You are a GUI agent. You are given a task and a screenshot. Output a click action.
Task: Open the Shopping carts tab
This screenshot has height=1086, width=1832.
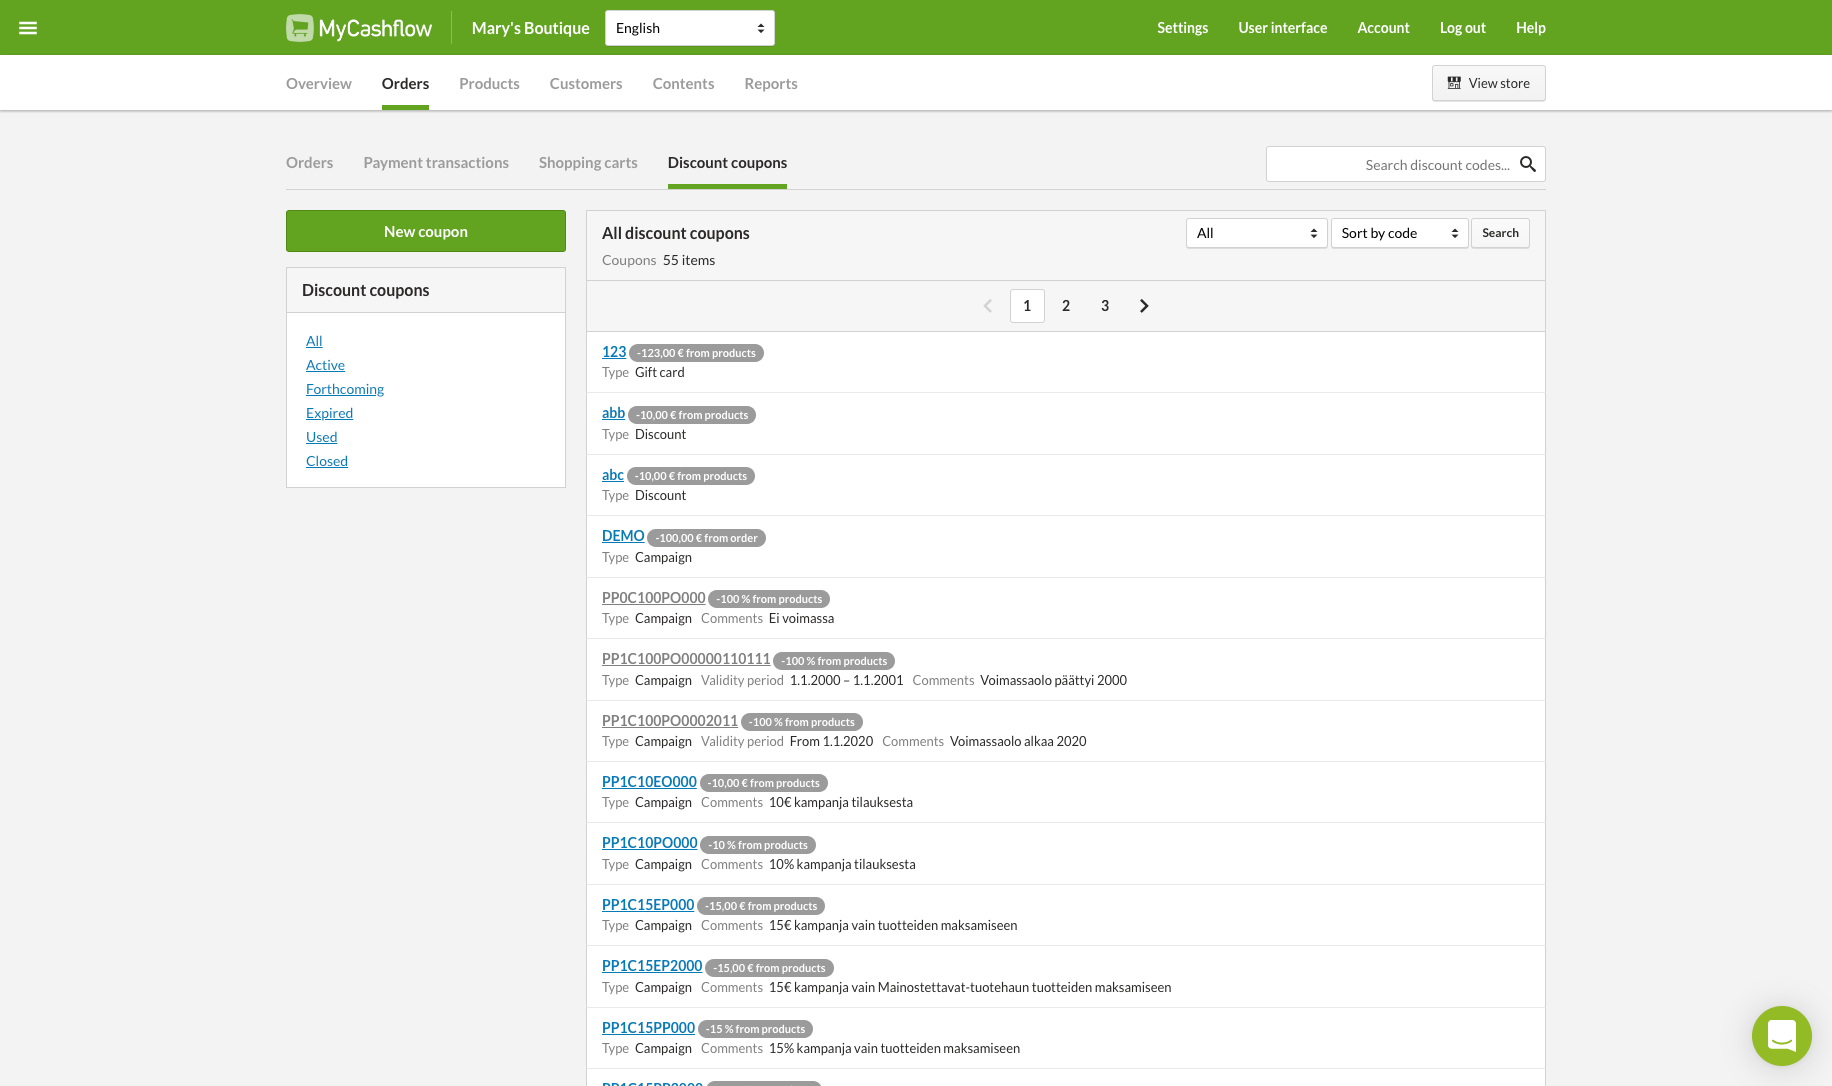pyautogui.click(x=588, y=163)
